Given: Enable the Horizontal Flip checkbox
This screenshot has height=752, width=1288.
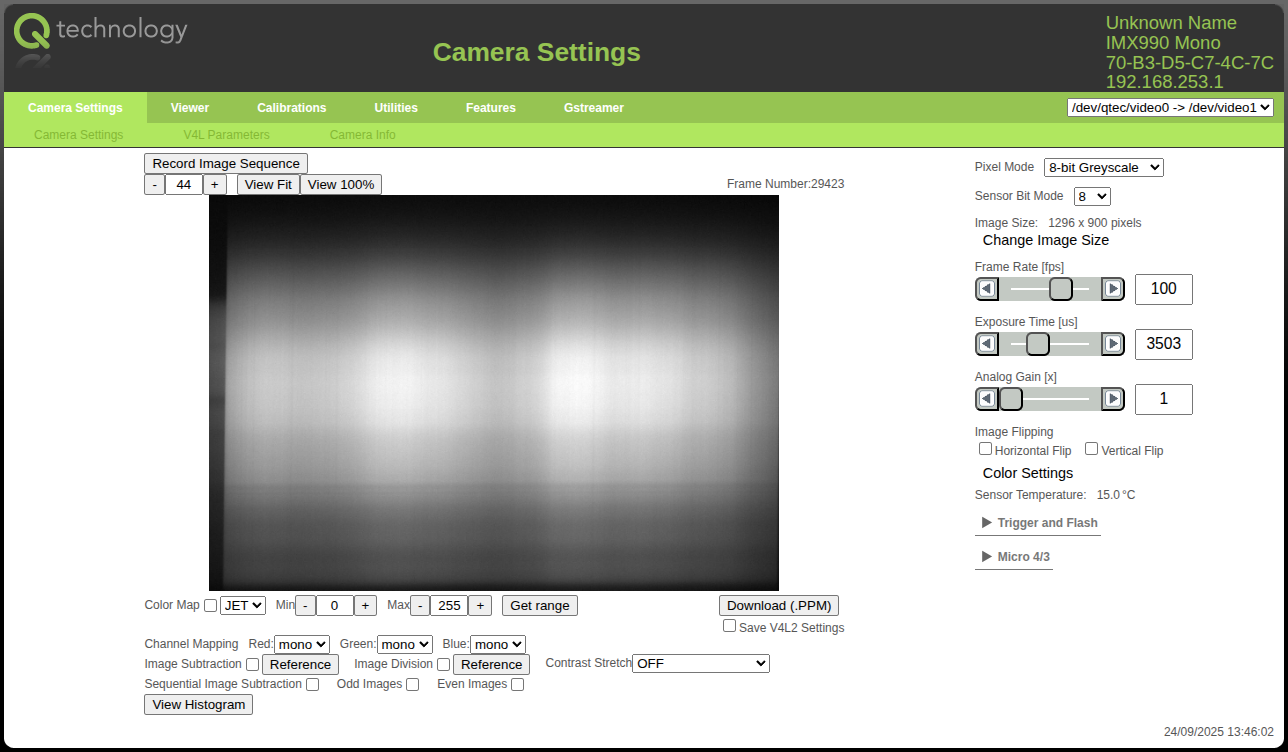Looking at the screenshot, I should tap(985, 449).
